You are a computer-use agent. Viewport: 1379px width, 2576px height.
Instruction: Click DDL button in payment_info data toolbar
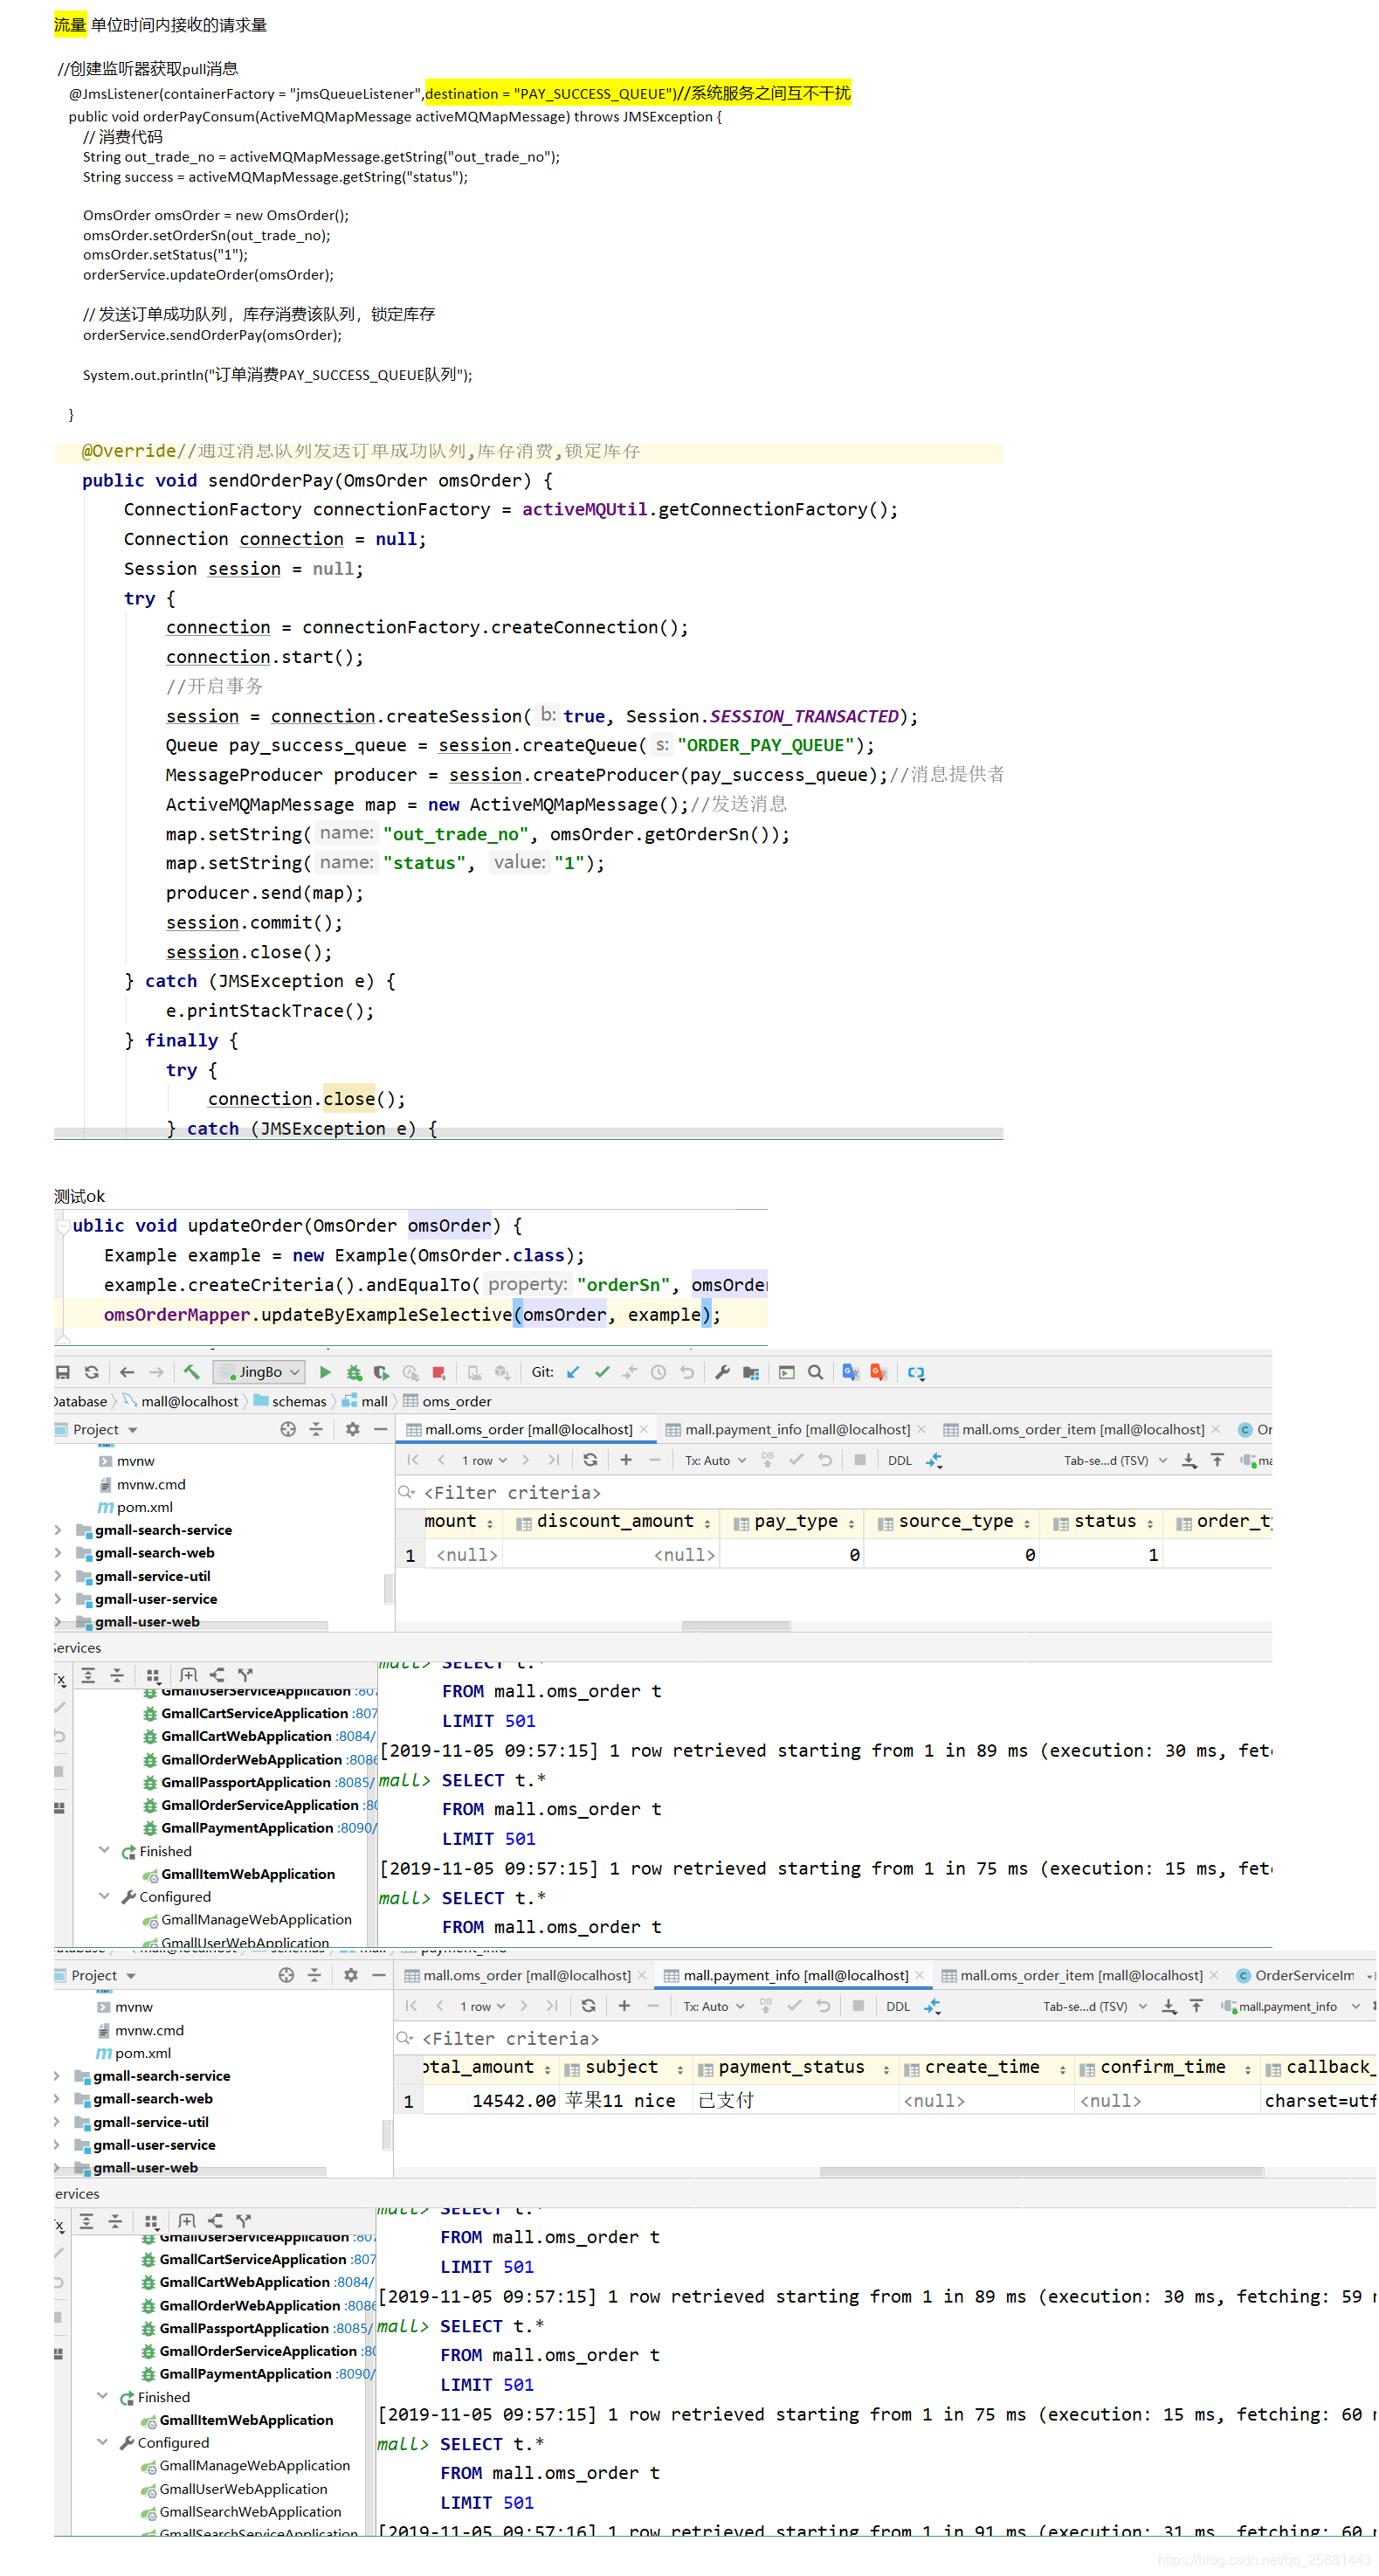(x=897, y=2006)
